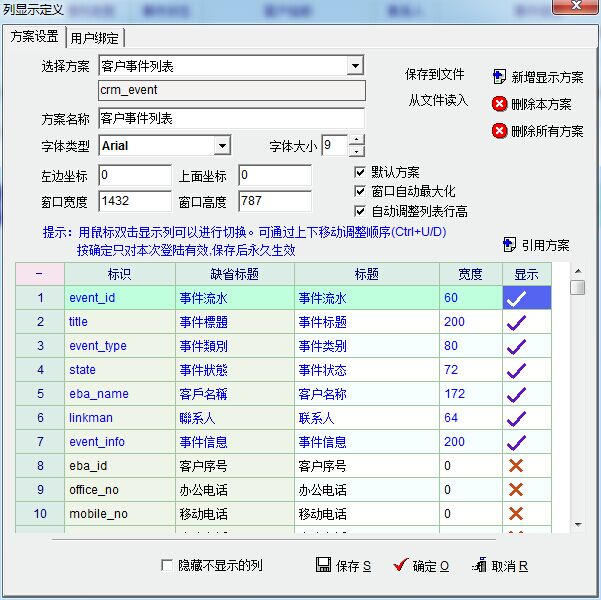The image size is (601, 600).
Task: Select the 方案设置 tab
Action: [34, 37]
